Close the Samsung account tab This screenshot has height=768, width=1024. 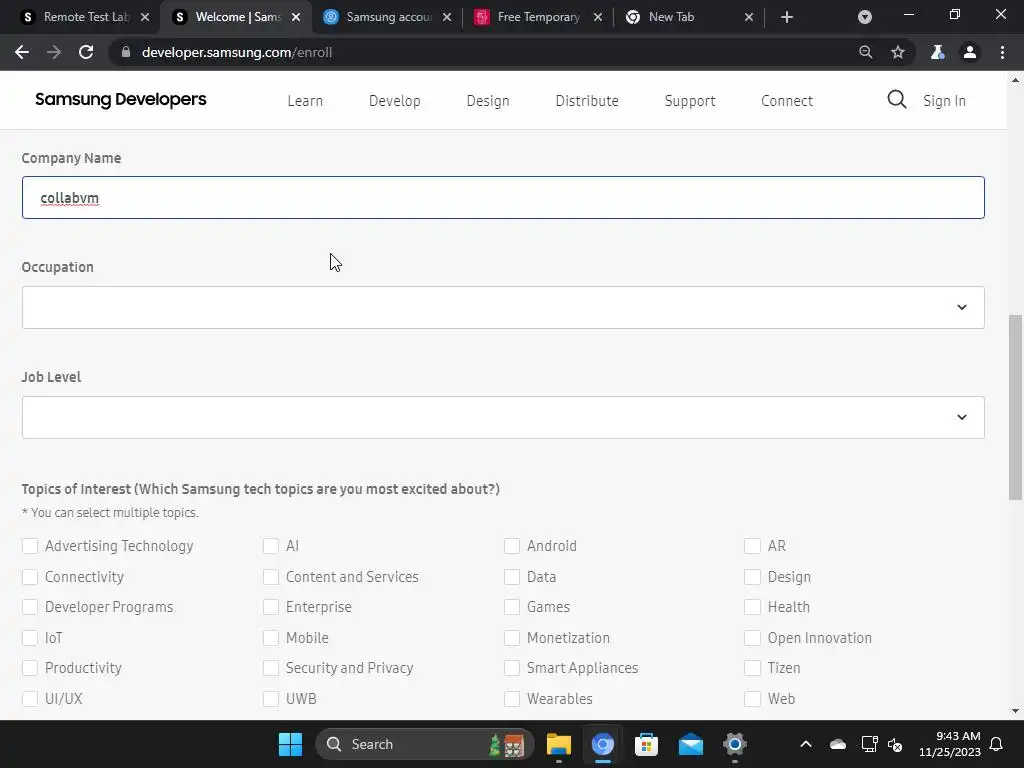(447, 17)
